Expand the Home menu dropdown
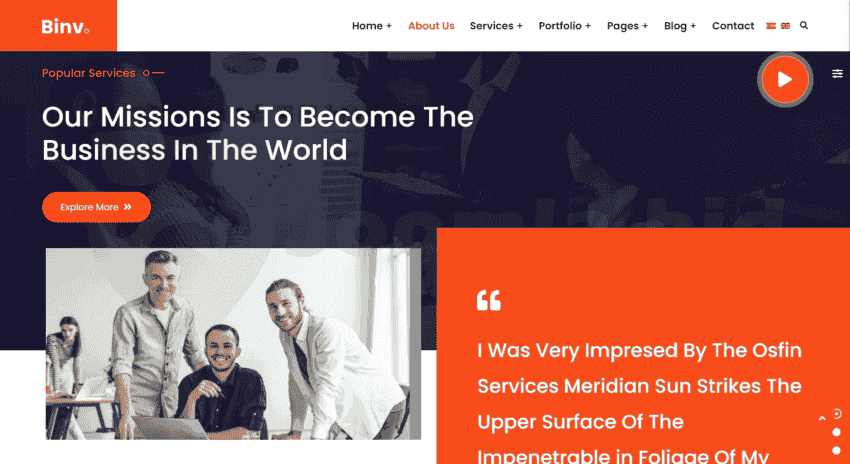Viewport: 850px width, 464px height. (x=372, y=26)
